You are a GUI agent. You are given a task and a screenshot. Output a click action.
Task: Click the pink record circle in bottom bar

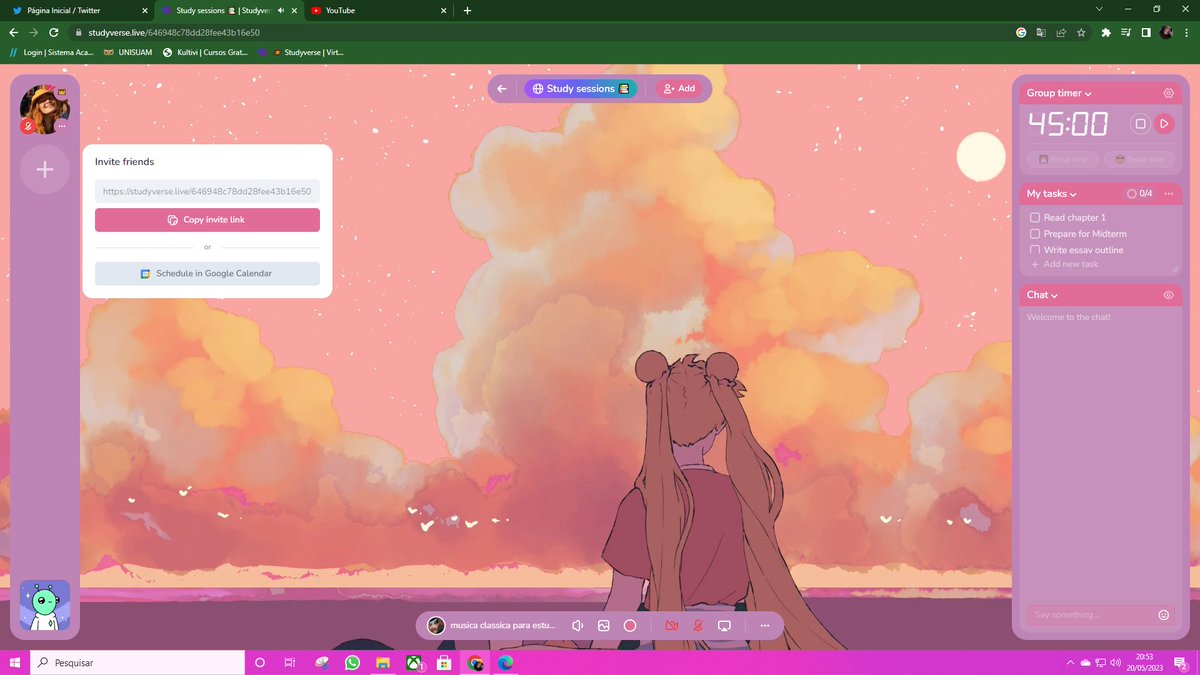tap(630, 626)
